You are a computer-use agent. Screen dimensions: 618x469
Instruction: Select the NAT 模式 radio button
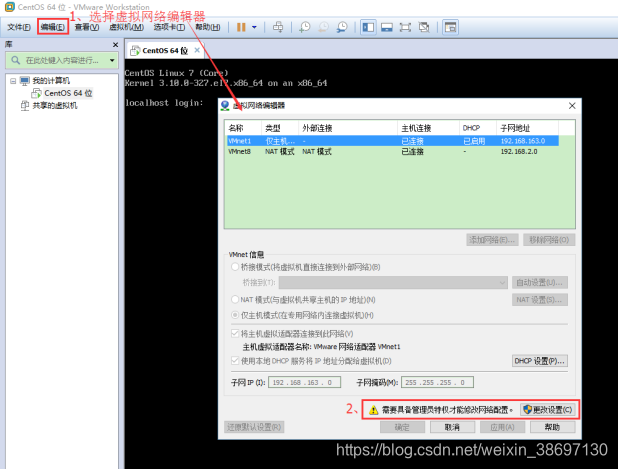coord(235,300)
